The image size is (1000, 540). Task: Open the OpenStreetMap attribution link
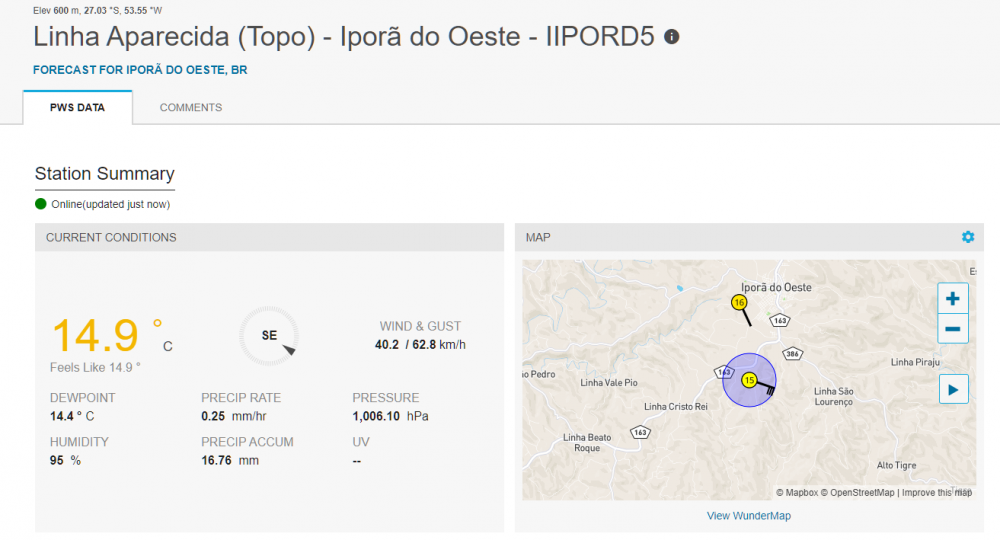coord(862,492)
